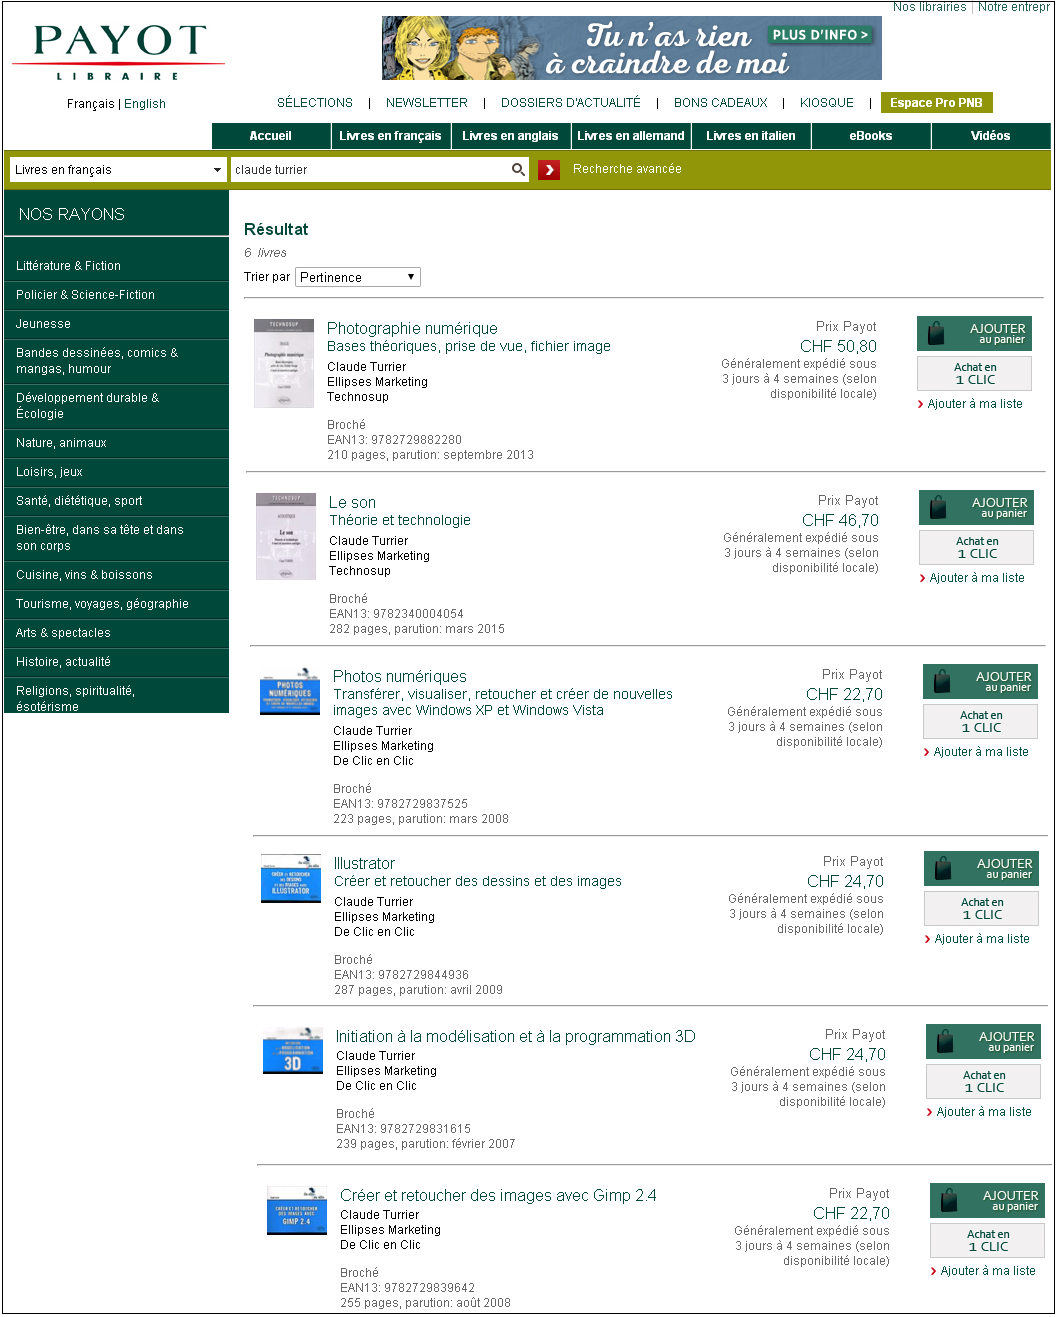Screen dimensions: 1058x1317
Task: Open Initiation à la modélisation 3D title
Action: point(516,1036)
